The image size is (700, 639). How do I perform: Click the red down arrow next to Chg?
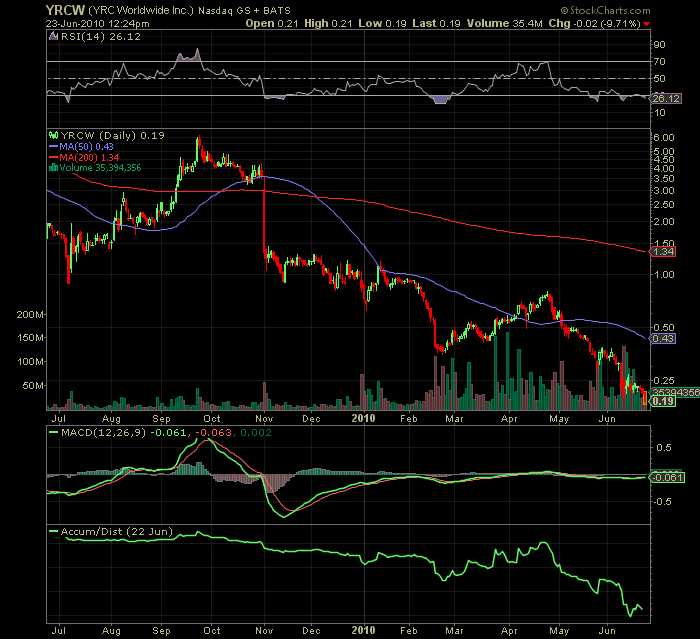[x=647, y=24]
